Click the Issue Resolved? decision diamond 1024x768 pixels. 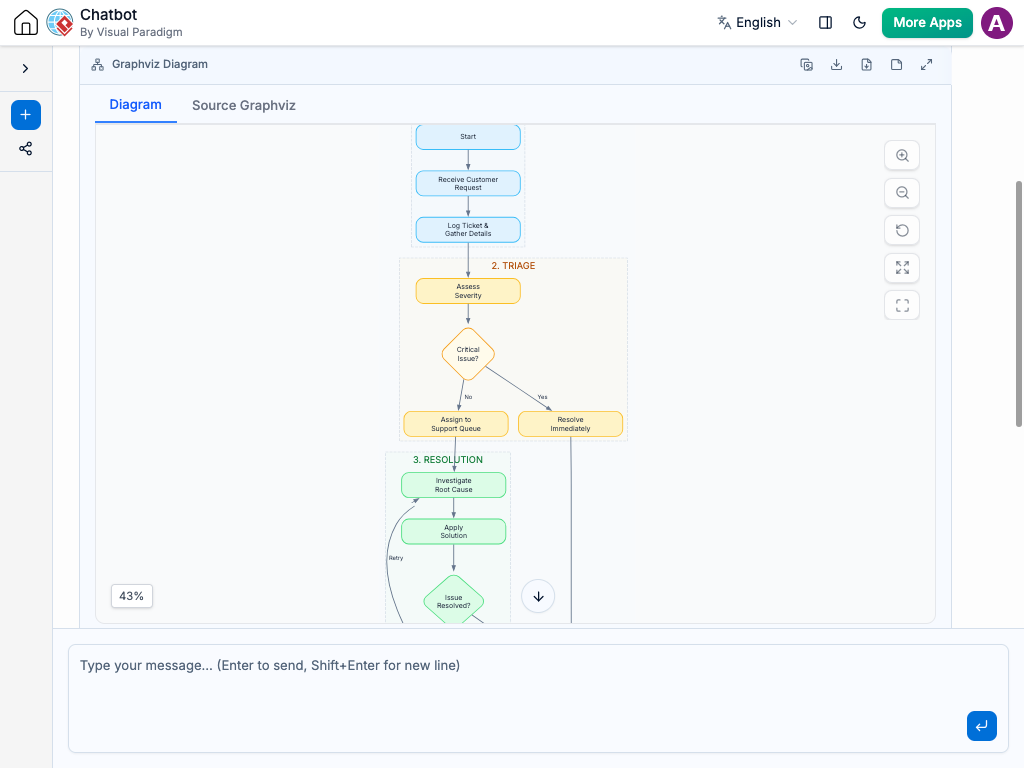point(453,601)
